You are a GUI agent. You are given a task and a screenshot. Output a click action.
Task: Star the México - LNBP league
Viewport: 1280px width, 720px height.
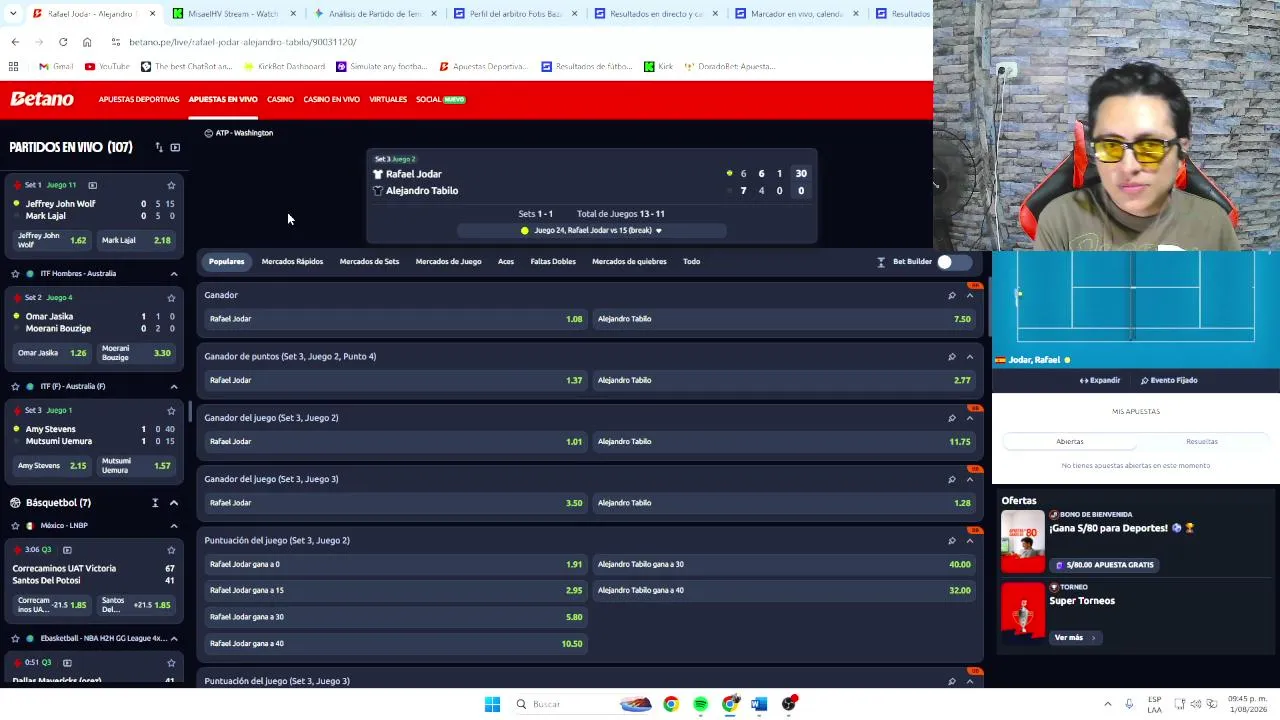tap(15, 525)
